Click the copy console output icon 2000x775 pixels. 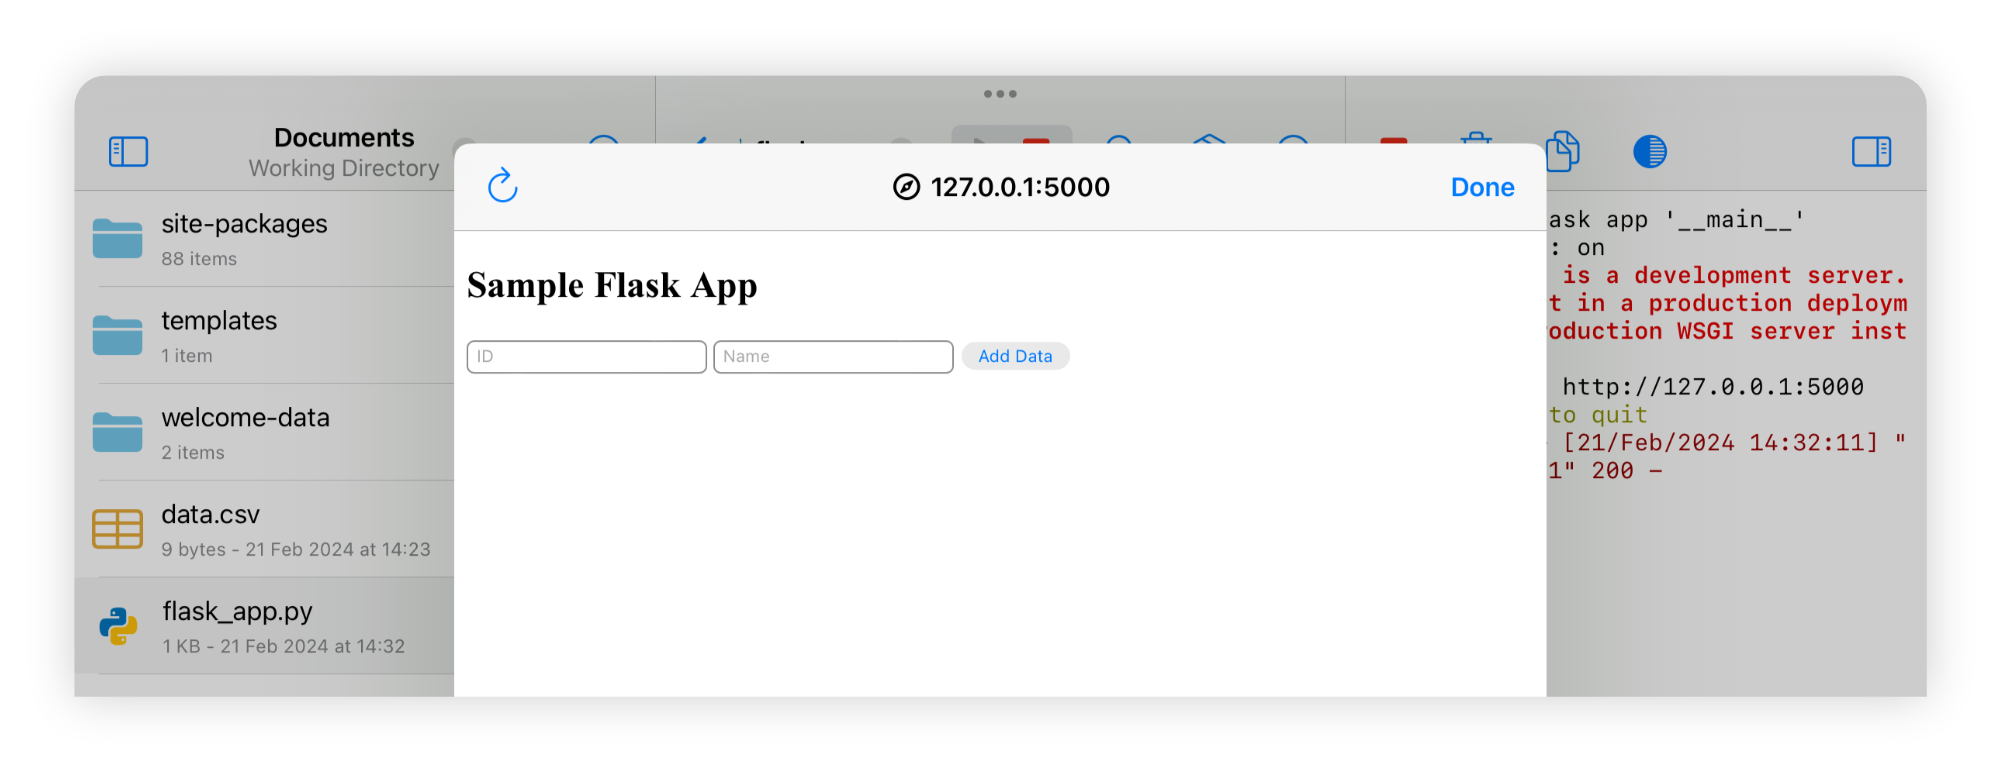click(1562, 152)
